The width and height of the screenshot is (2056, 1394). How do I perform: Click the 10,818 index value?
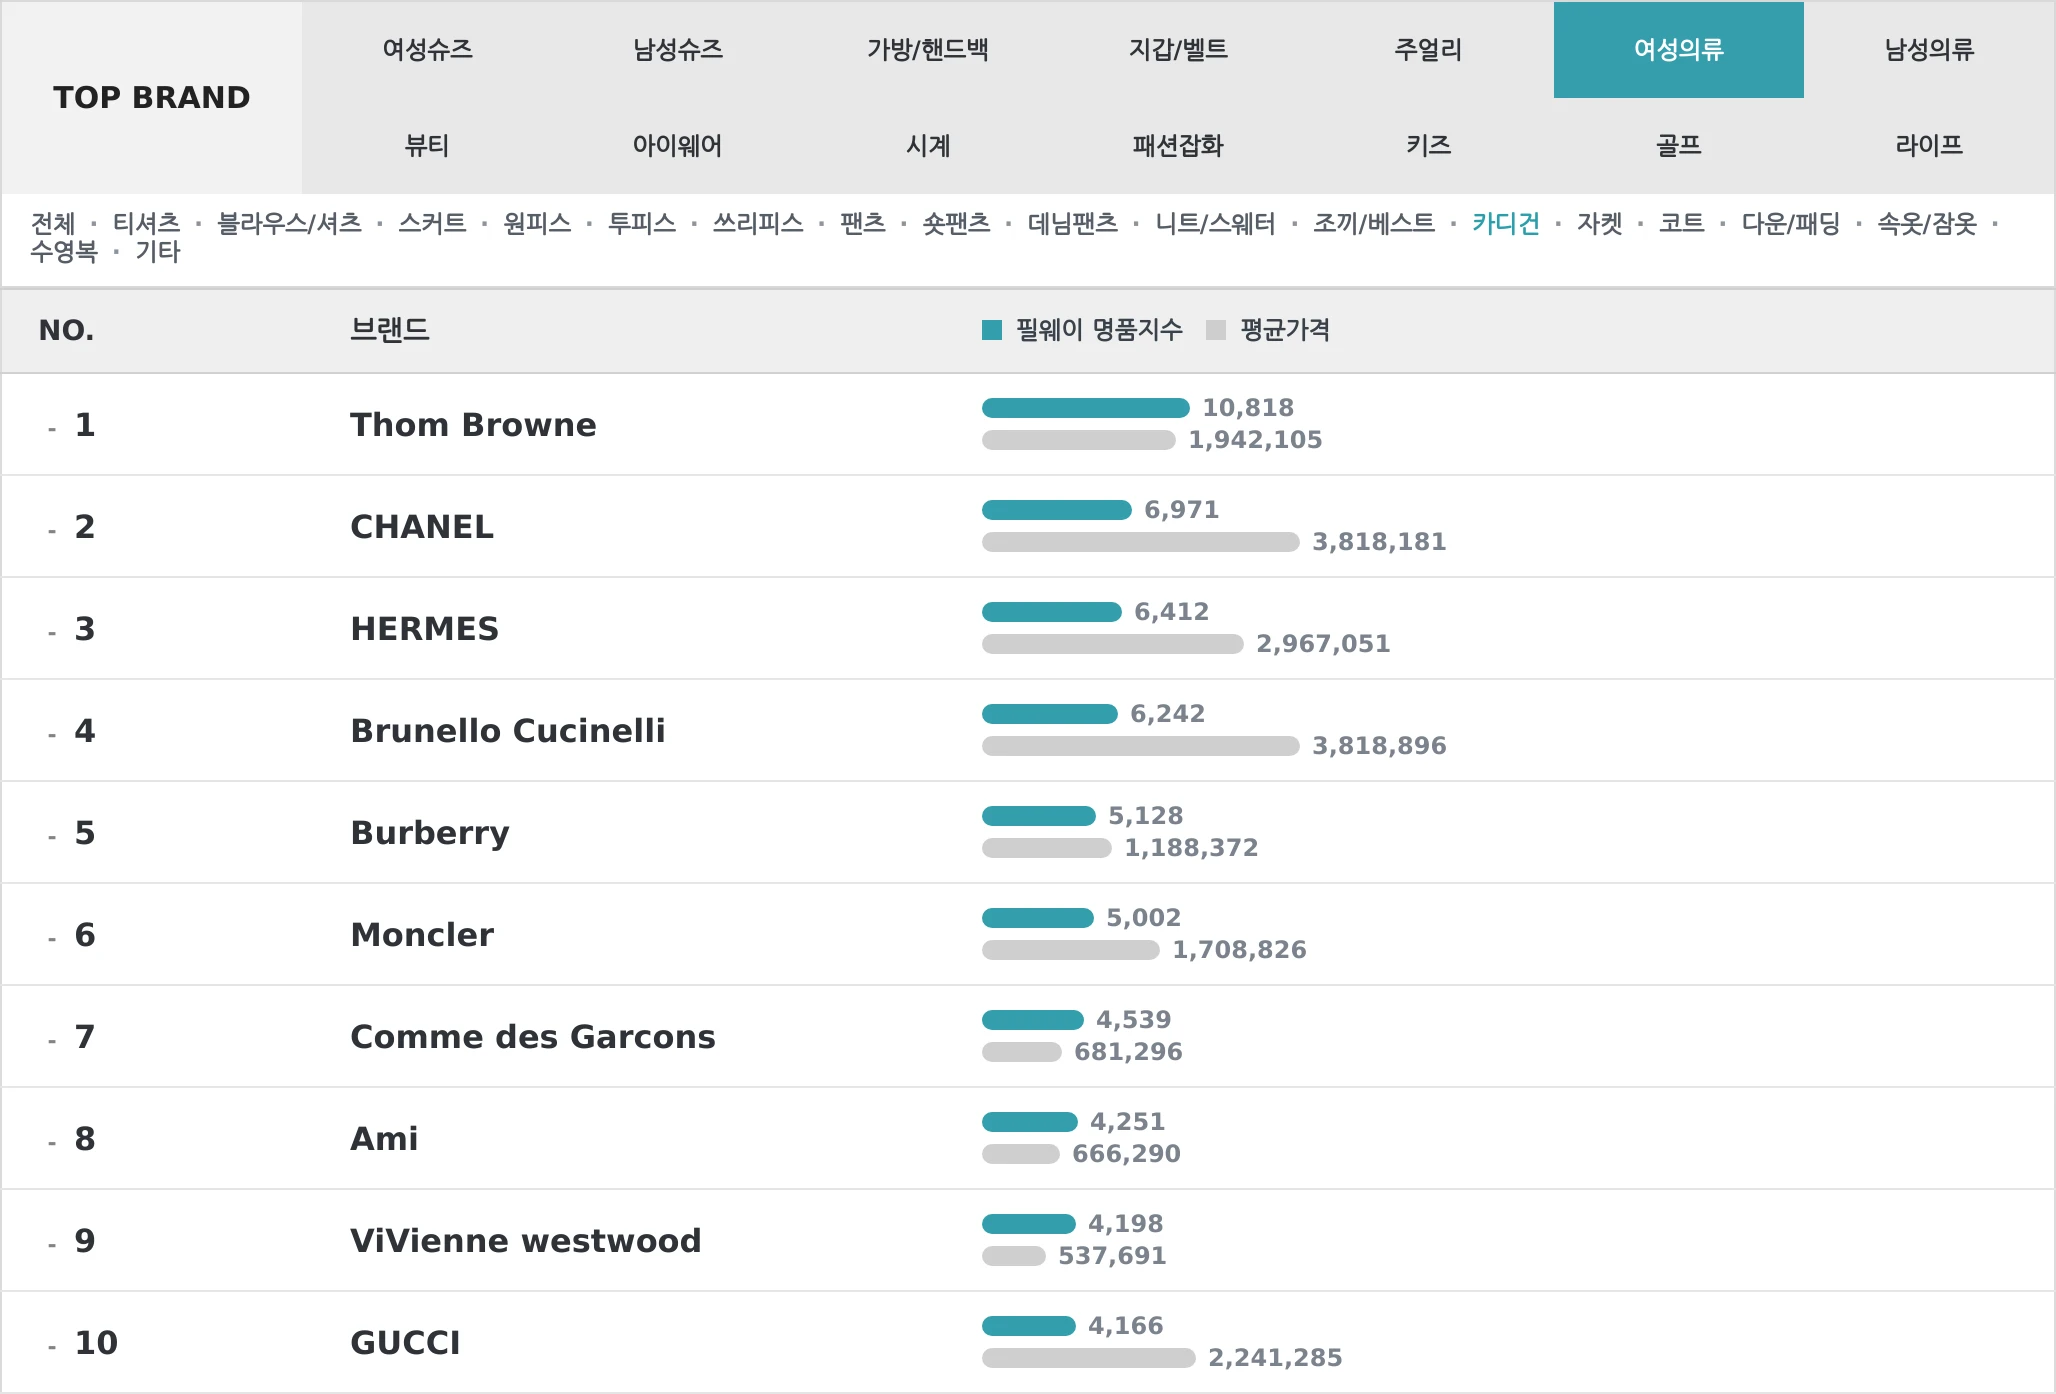point(1248,408)
